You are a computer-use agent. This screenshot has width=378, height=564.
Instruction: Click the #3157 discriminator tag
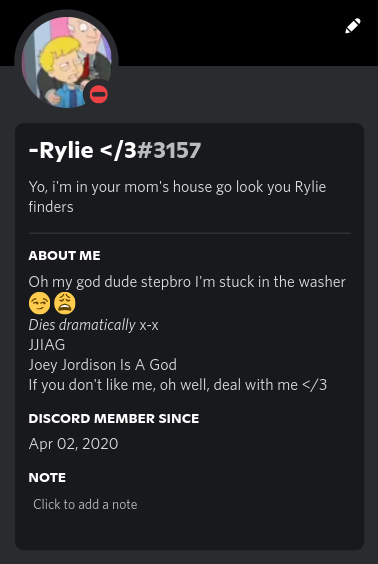pos(169,150)
